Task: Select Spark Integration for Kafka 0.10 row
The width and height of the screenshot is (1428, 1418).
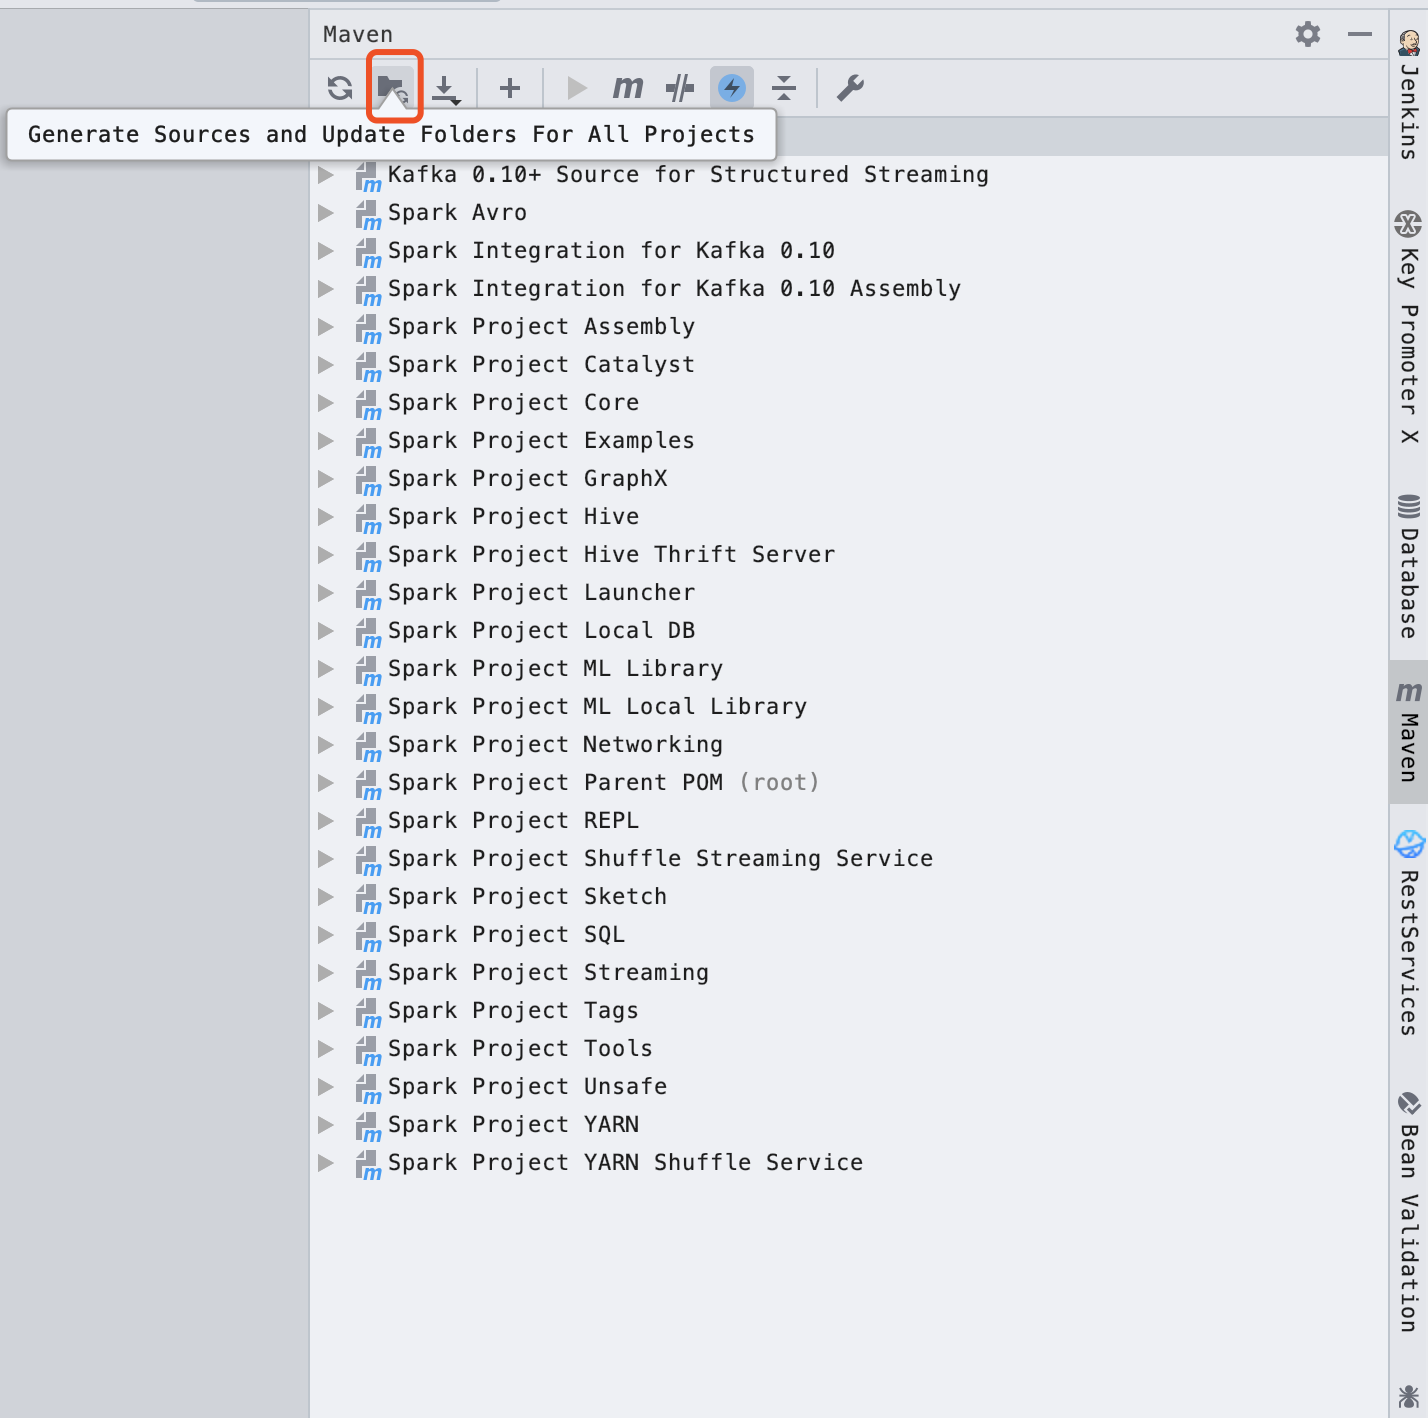Action: tap(849, 251)
